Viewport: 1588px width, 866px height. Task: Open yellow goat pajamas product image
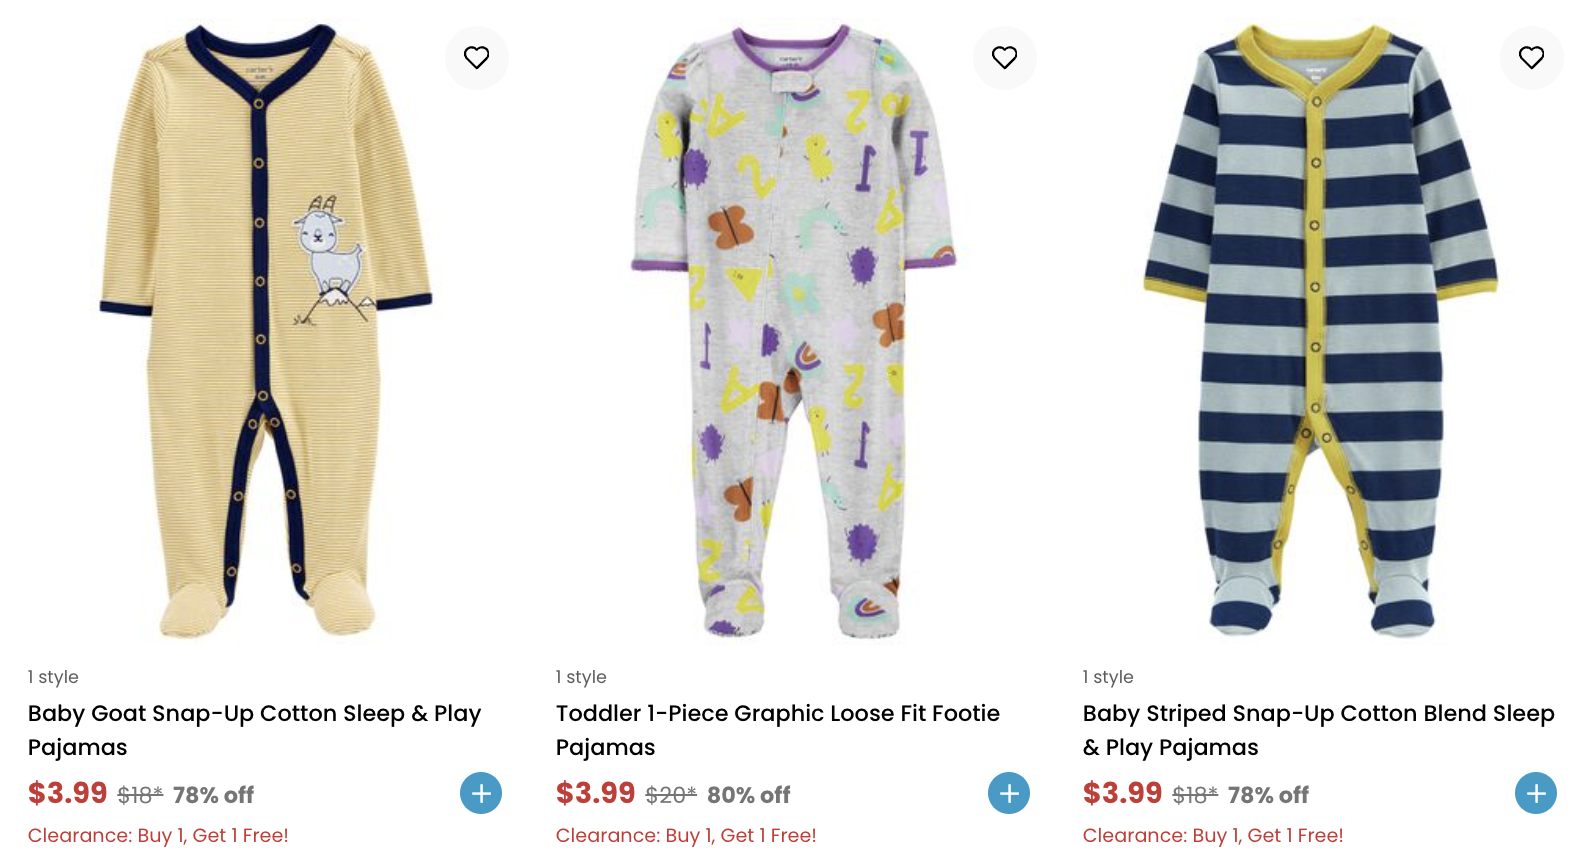pyautogui.click(x=266, y=330)
